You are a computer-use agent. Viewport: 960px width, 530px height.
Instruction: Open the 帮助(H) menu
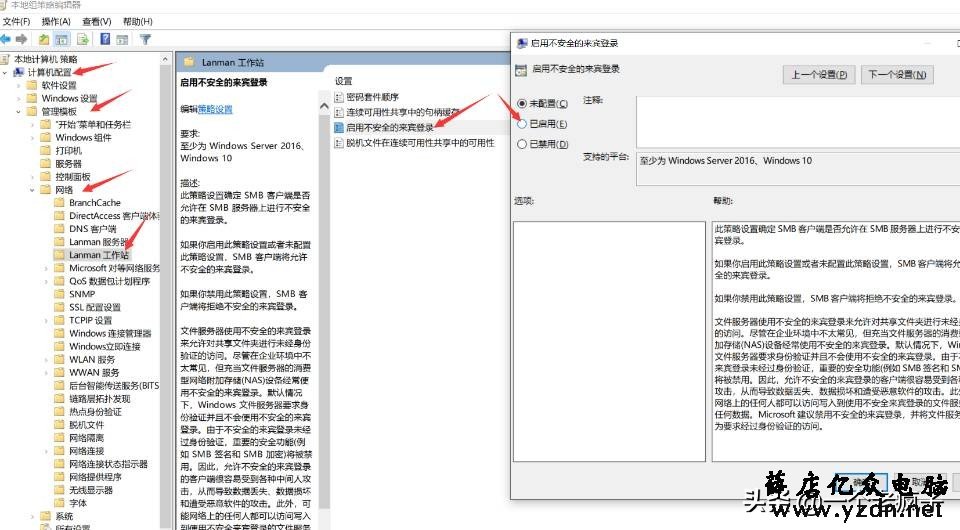pos(138,21)
